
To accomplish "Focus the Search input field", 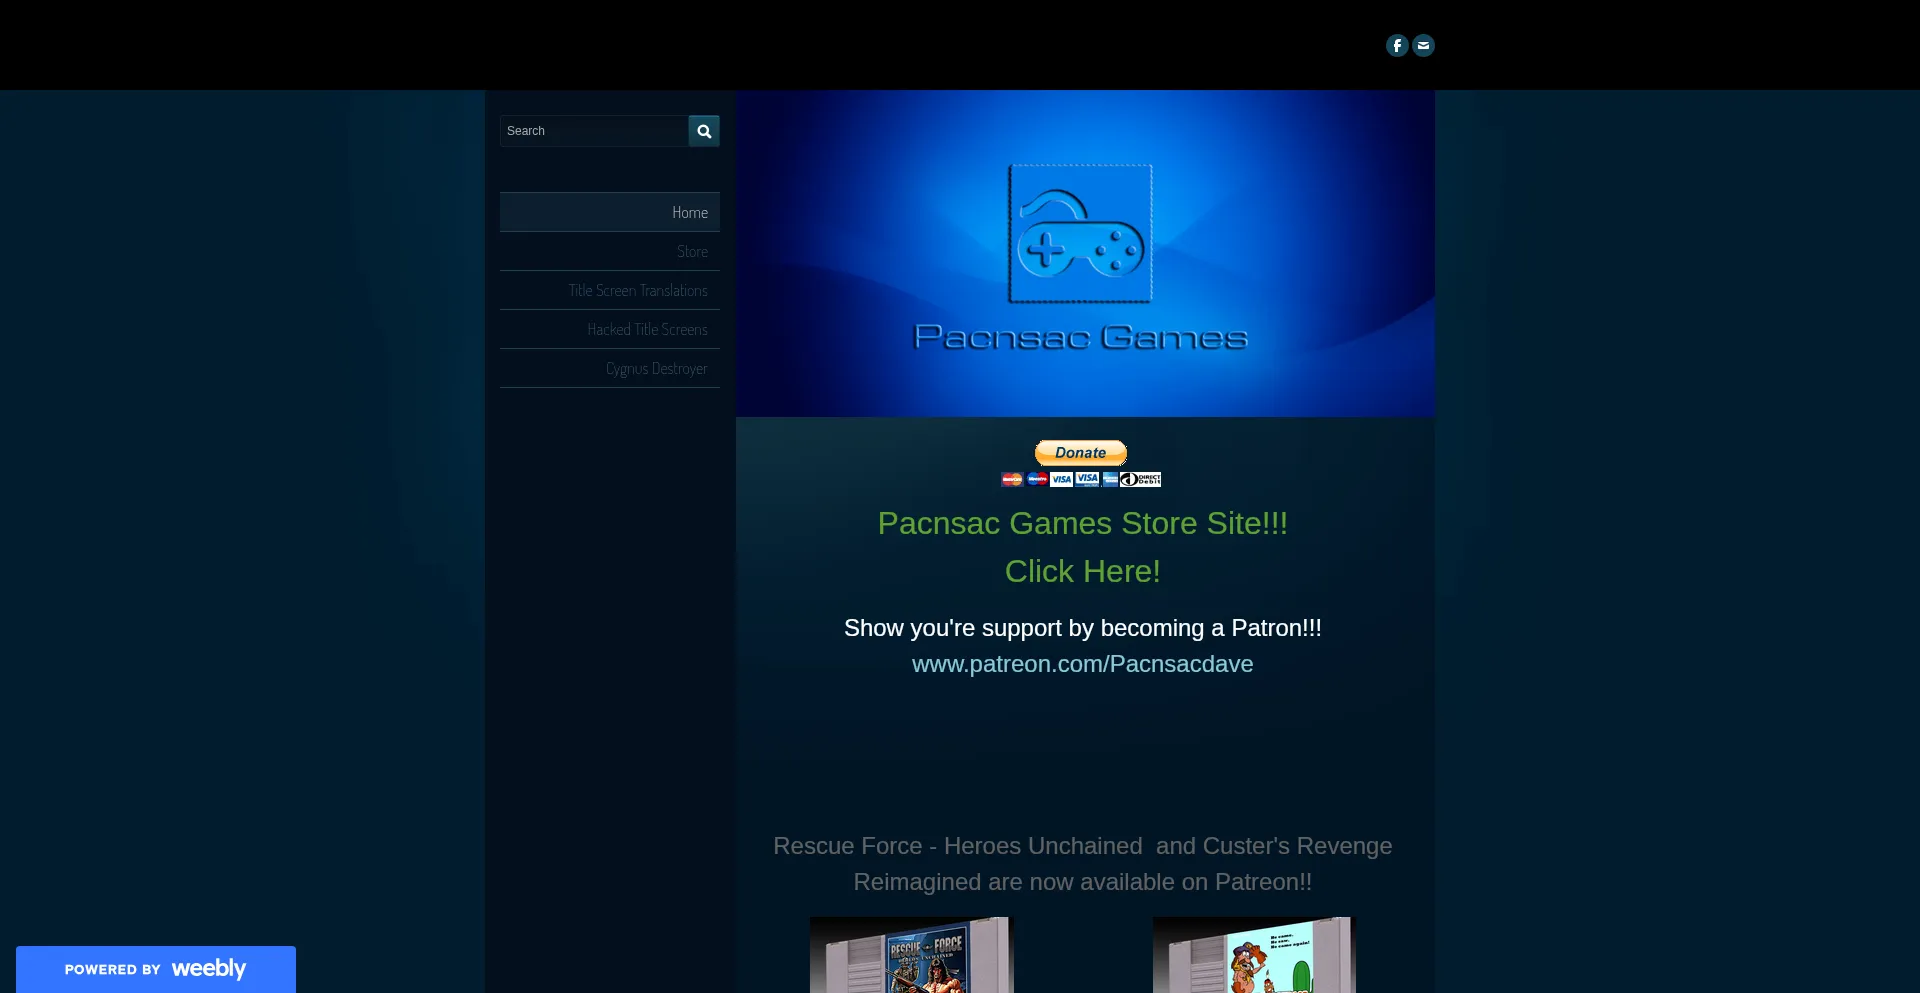I will point(594,131).
